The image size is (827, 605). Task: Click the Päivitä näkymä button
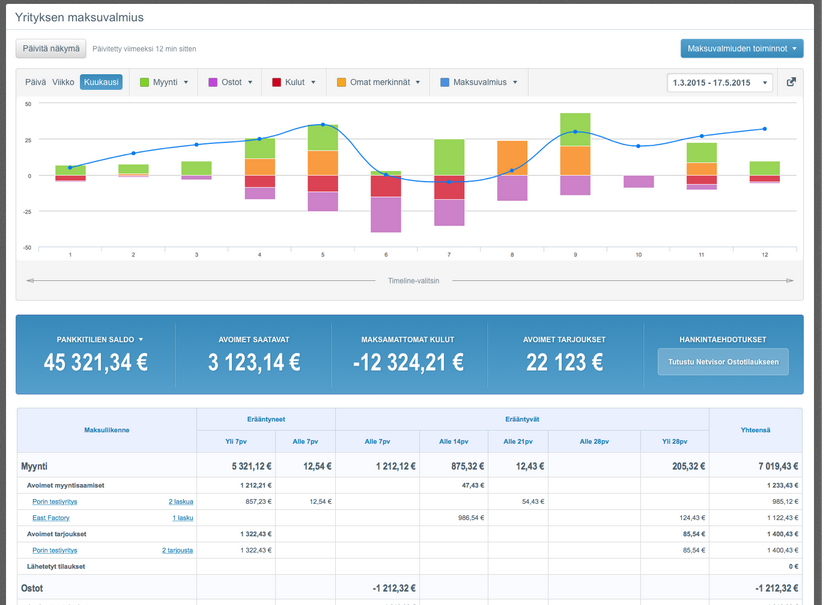(x=51, y=48)
